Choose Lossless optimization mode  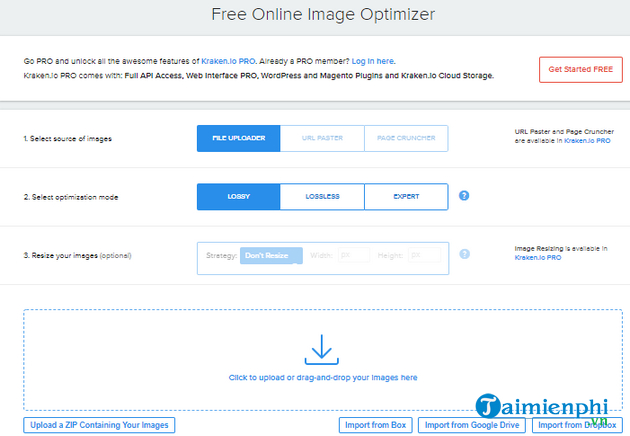point(322,197)
